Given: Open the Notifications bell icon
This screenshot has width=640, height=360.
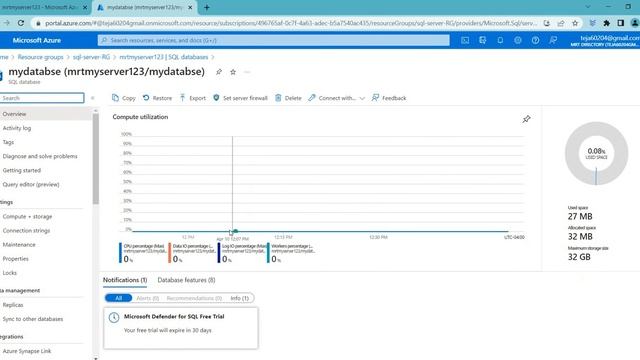Looking at the screenshot, I should click(x=500, y=40).
